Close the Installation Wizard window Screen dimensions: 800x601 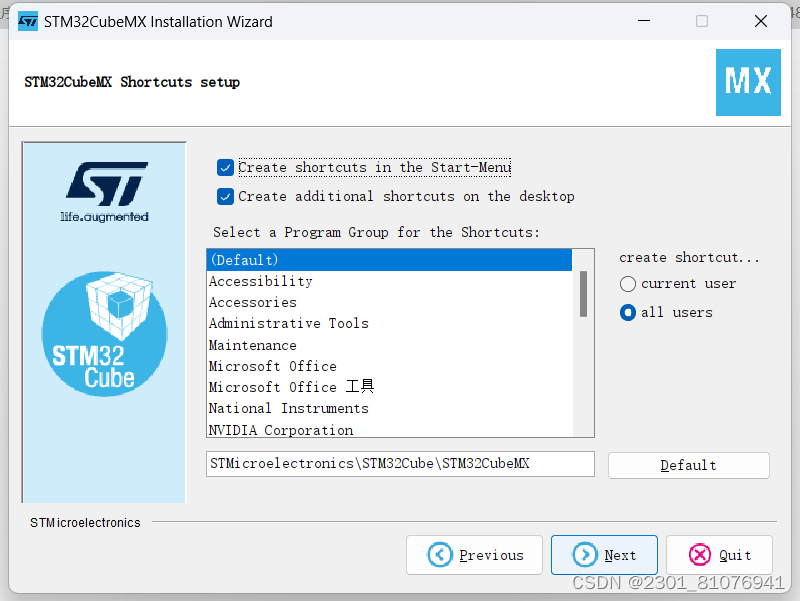pyautogui.click(x=761, y=21)
